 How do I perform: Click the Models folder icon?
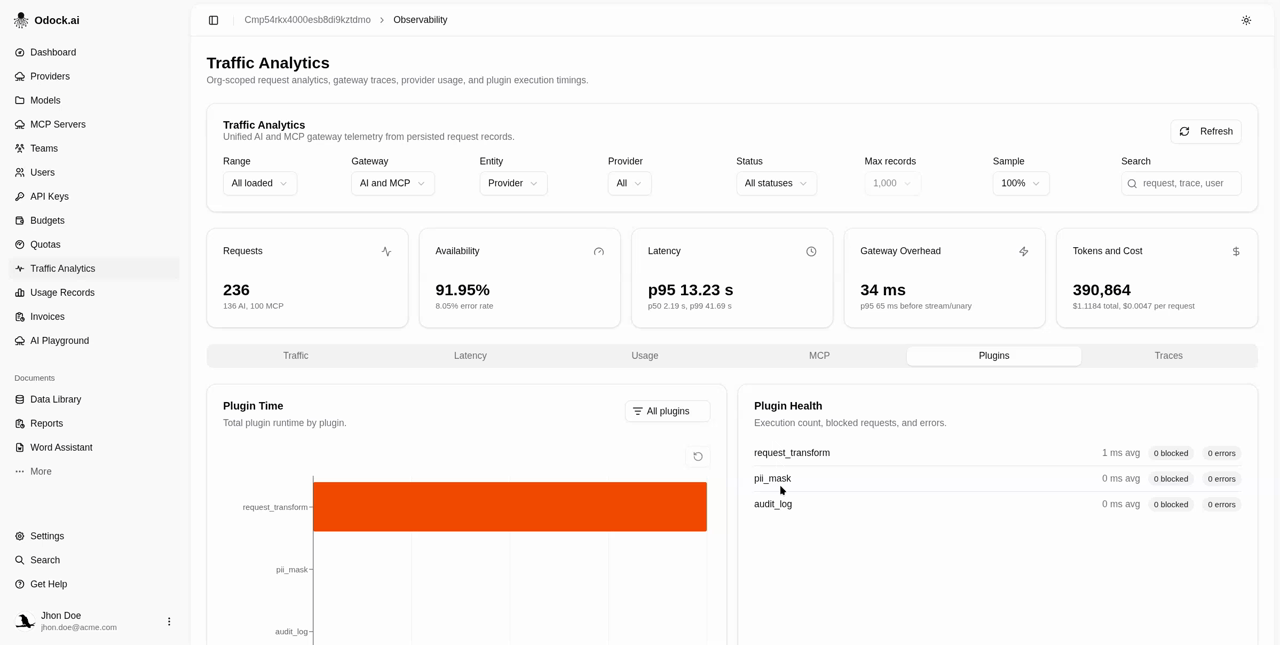tap(19, 100)
